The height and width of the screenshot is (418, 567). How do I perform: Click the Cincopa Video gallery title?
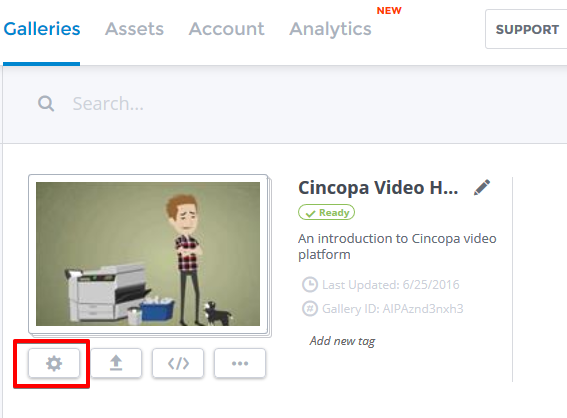tap(378, 188)
